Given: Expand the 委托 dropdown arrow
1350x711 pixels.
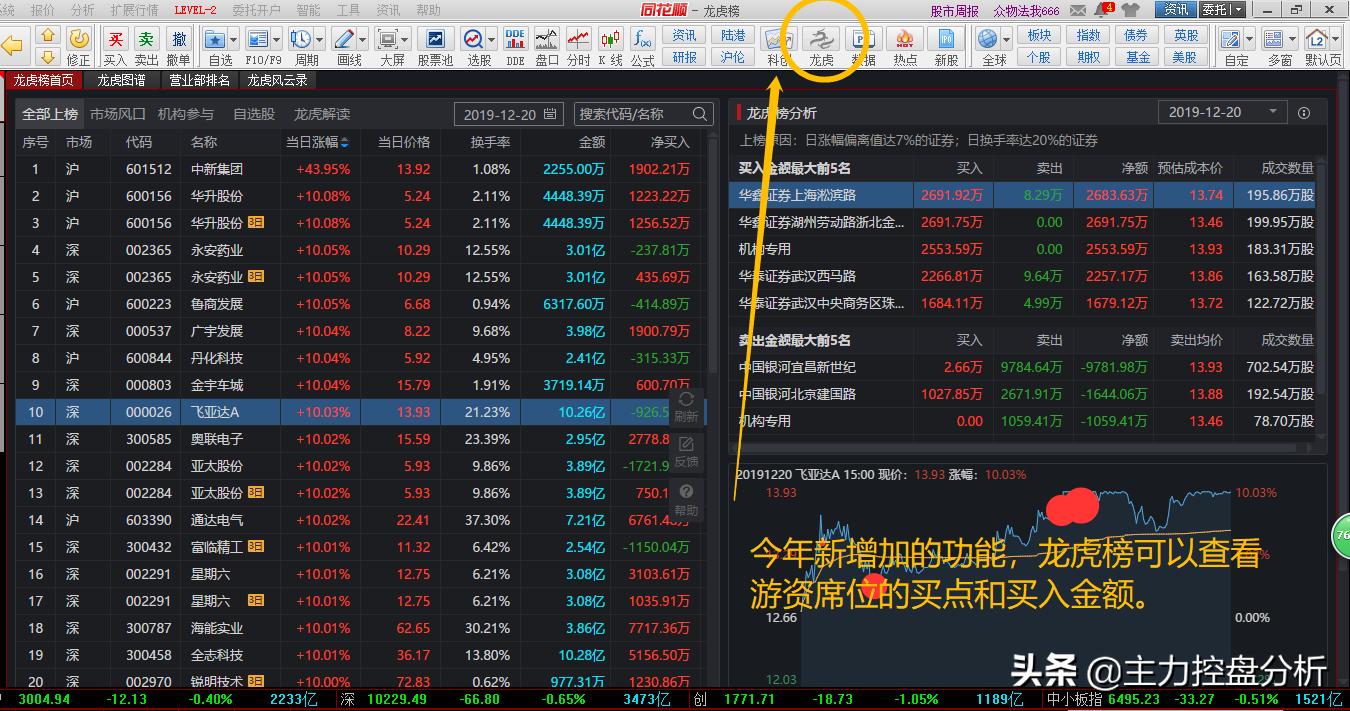Looking at the screenshot, I should click(1238, 10).
